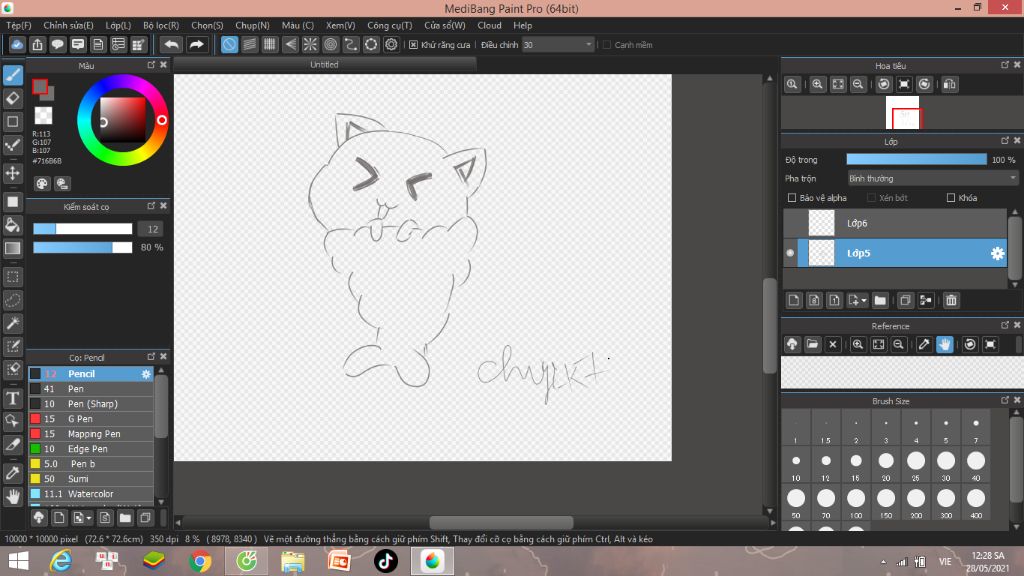Redo the last undone action

pyautogui.click(x=196, y=44)
